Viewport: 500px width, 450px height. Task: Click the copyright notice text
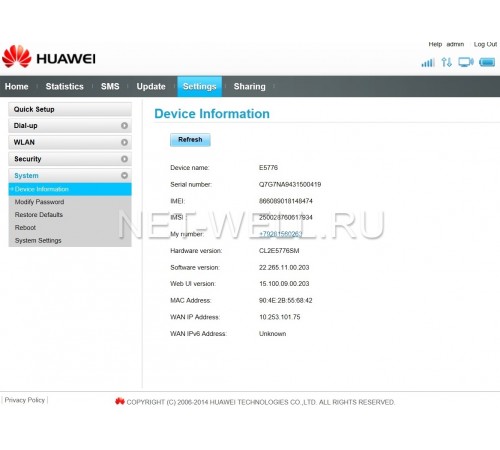[260, 402]
